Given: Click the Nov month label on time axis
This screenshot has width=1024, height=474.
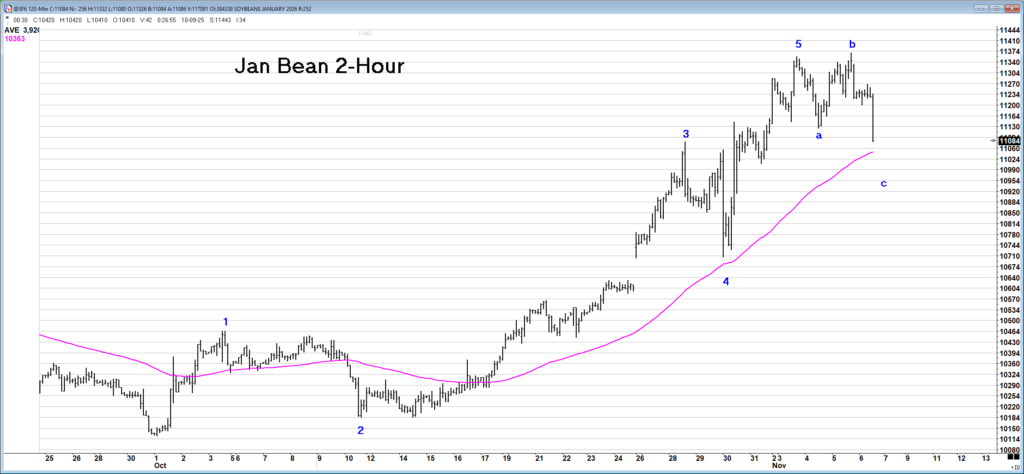Looking at the screenshot, I should (x=778, y=466).
